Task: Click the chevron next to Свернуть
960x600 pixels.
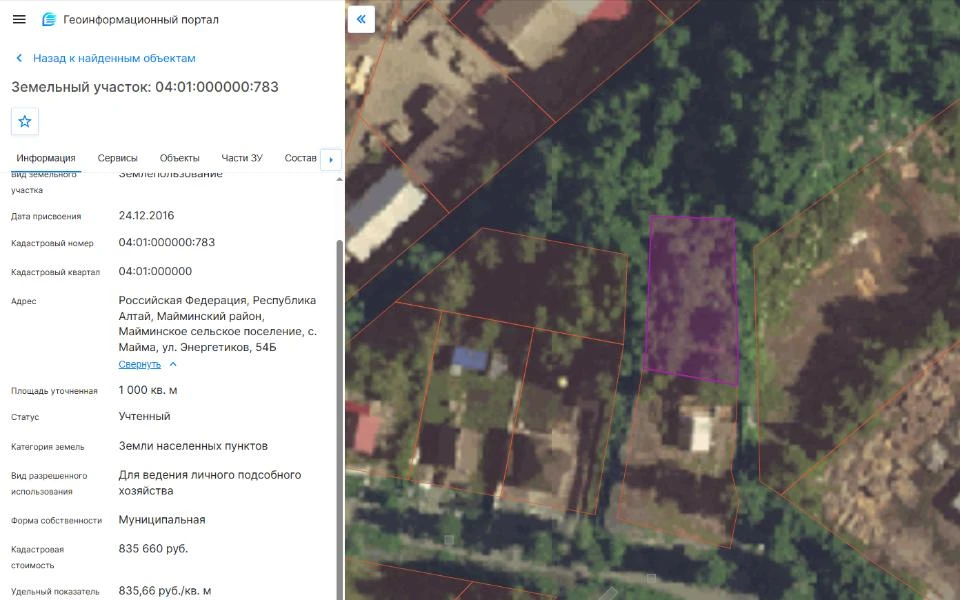Action: (173, 364)
